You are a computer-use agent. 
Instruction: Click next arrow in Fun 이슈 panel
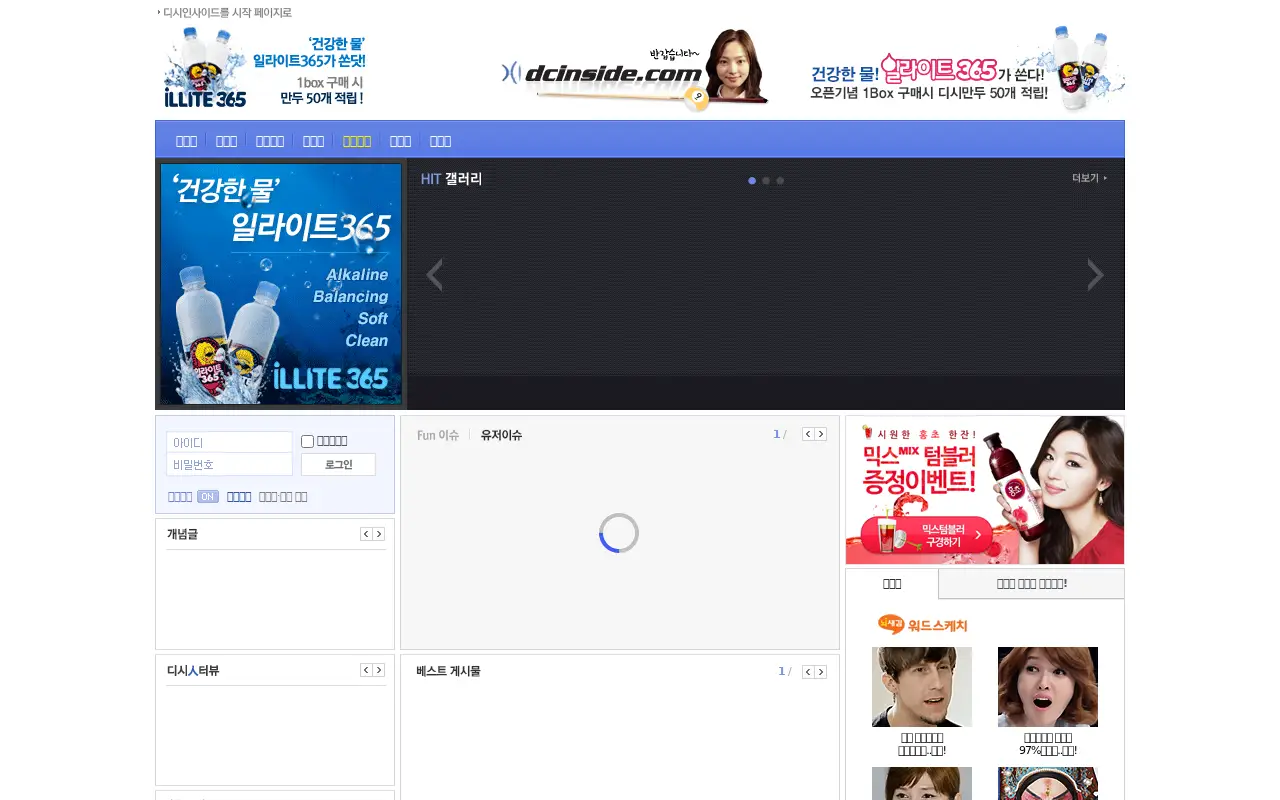point(821,434)
